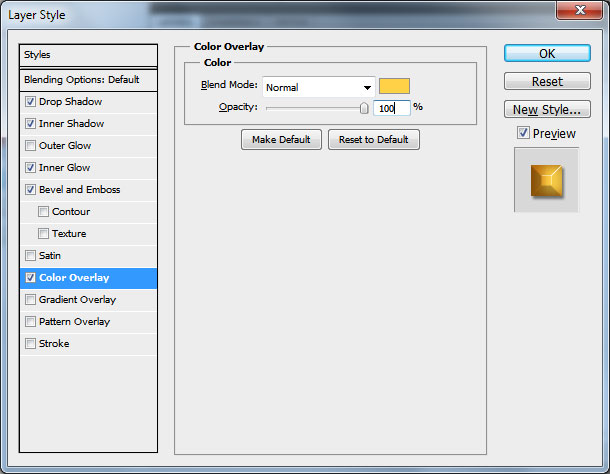Close the Layer Style dialog
This screenshot has width=610, height=474.
click(580, 10)
